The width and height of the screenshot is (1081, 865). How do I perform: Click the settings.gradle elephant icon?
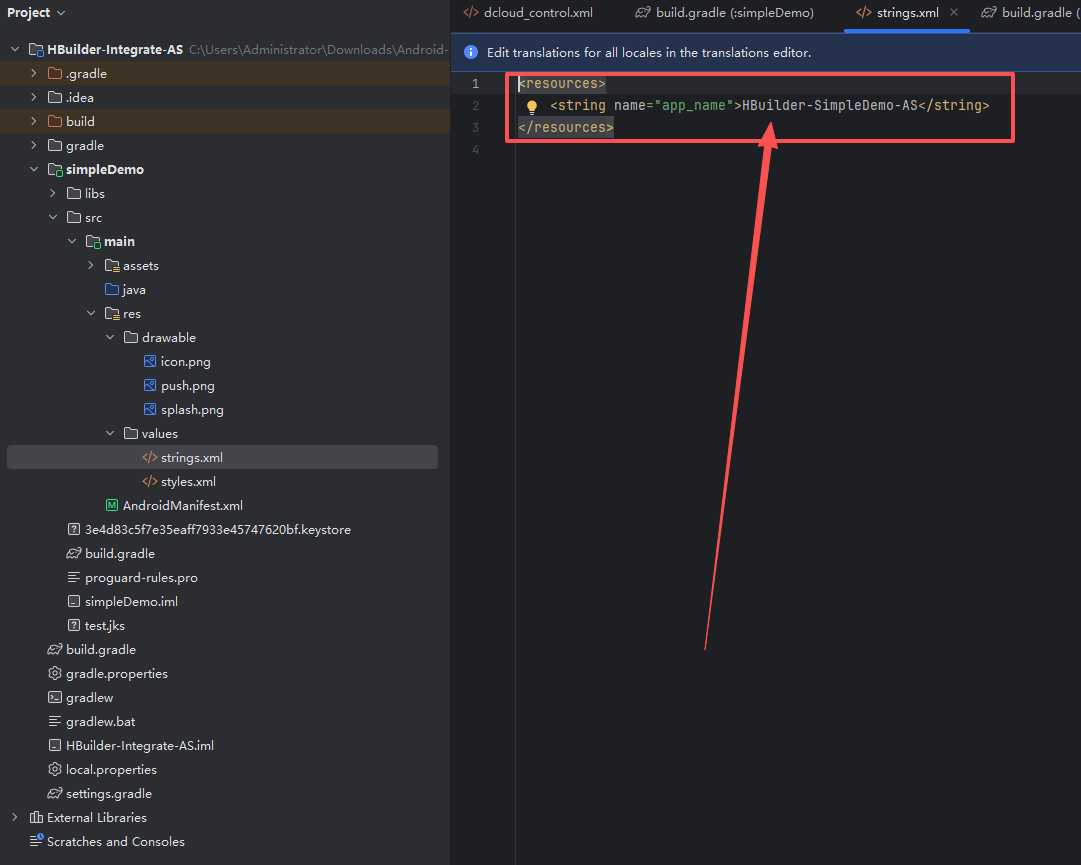click(54, 793)
